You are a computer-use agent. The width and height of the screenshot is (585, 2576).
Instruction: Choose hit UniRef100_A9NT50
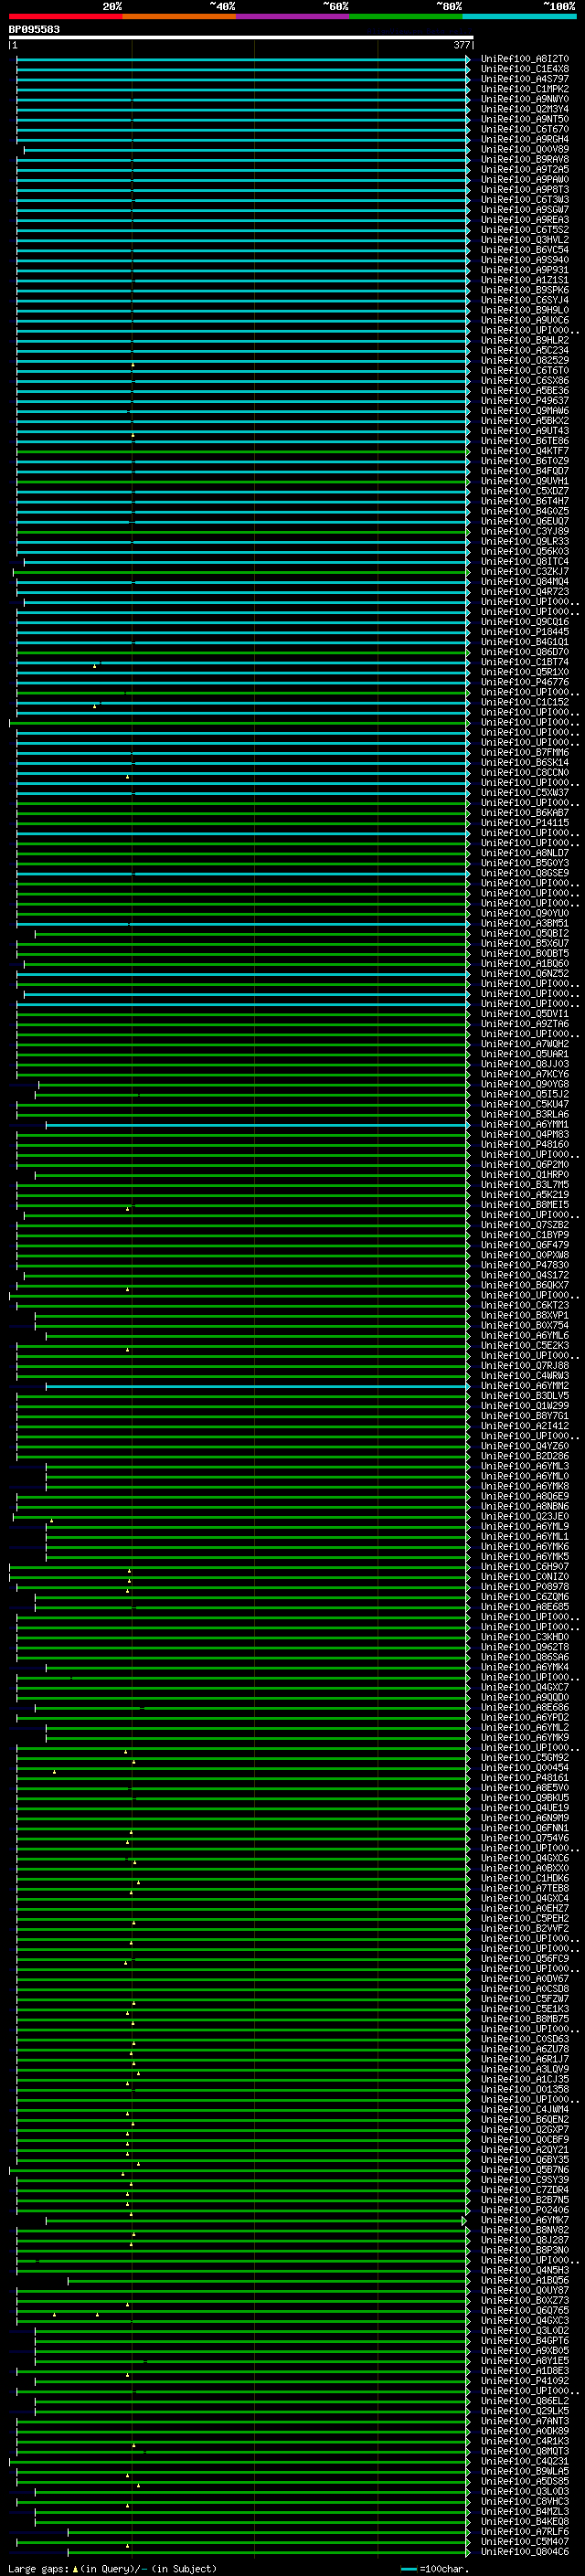pyautogui.click(x=525, y=119)
